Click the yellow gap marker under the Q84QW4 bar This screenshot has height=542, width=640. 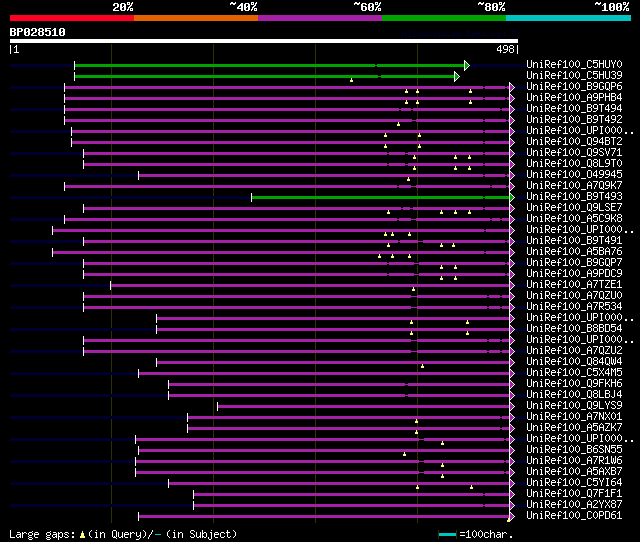coord(422,366)
